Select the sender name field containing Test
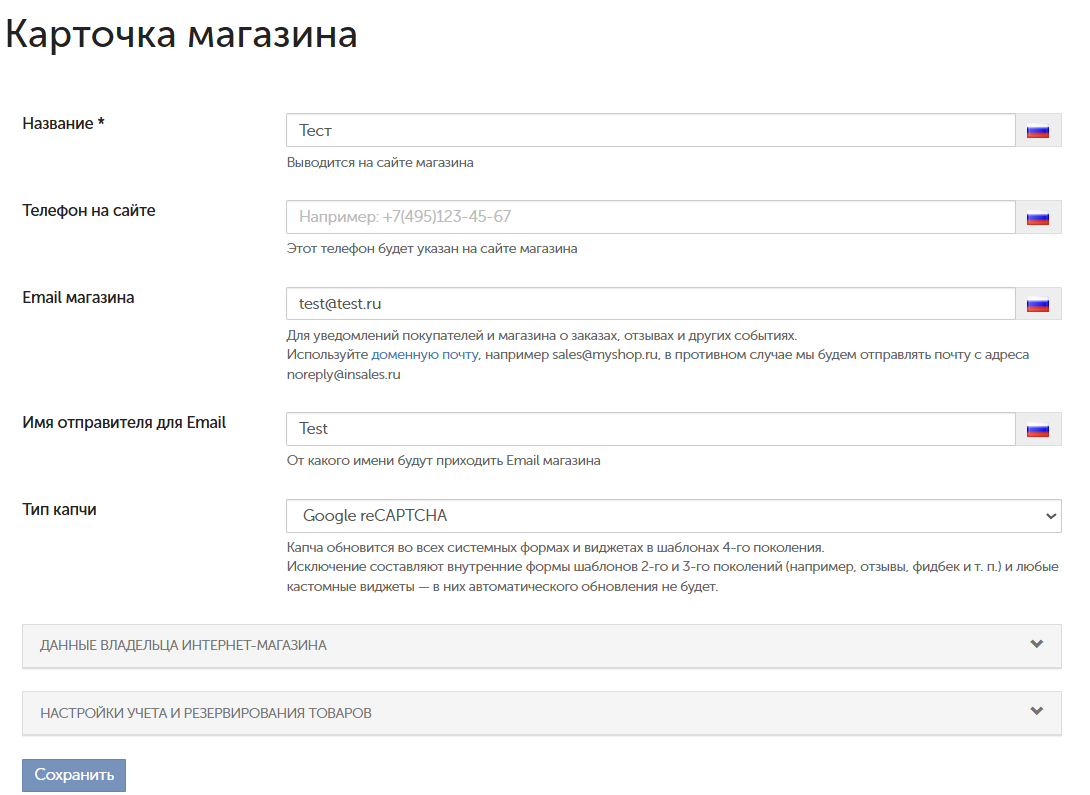 [x=650, y=429]
